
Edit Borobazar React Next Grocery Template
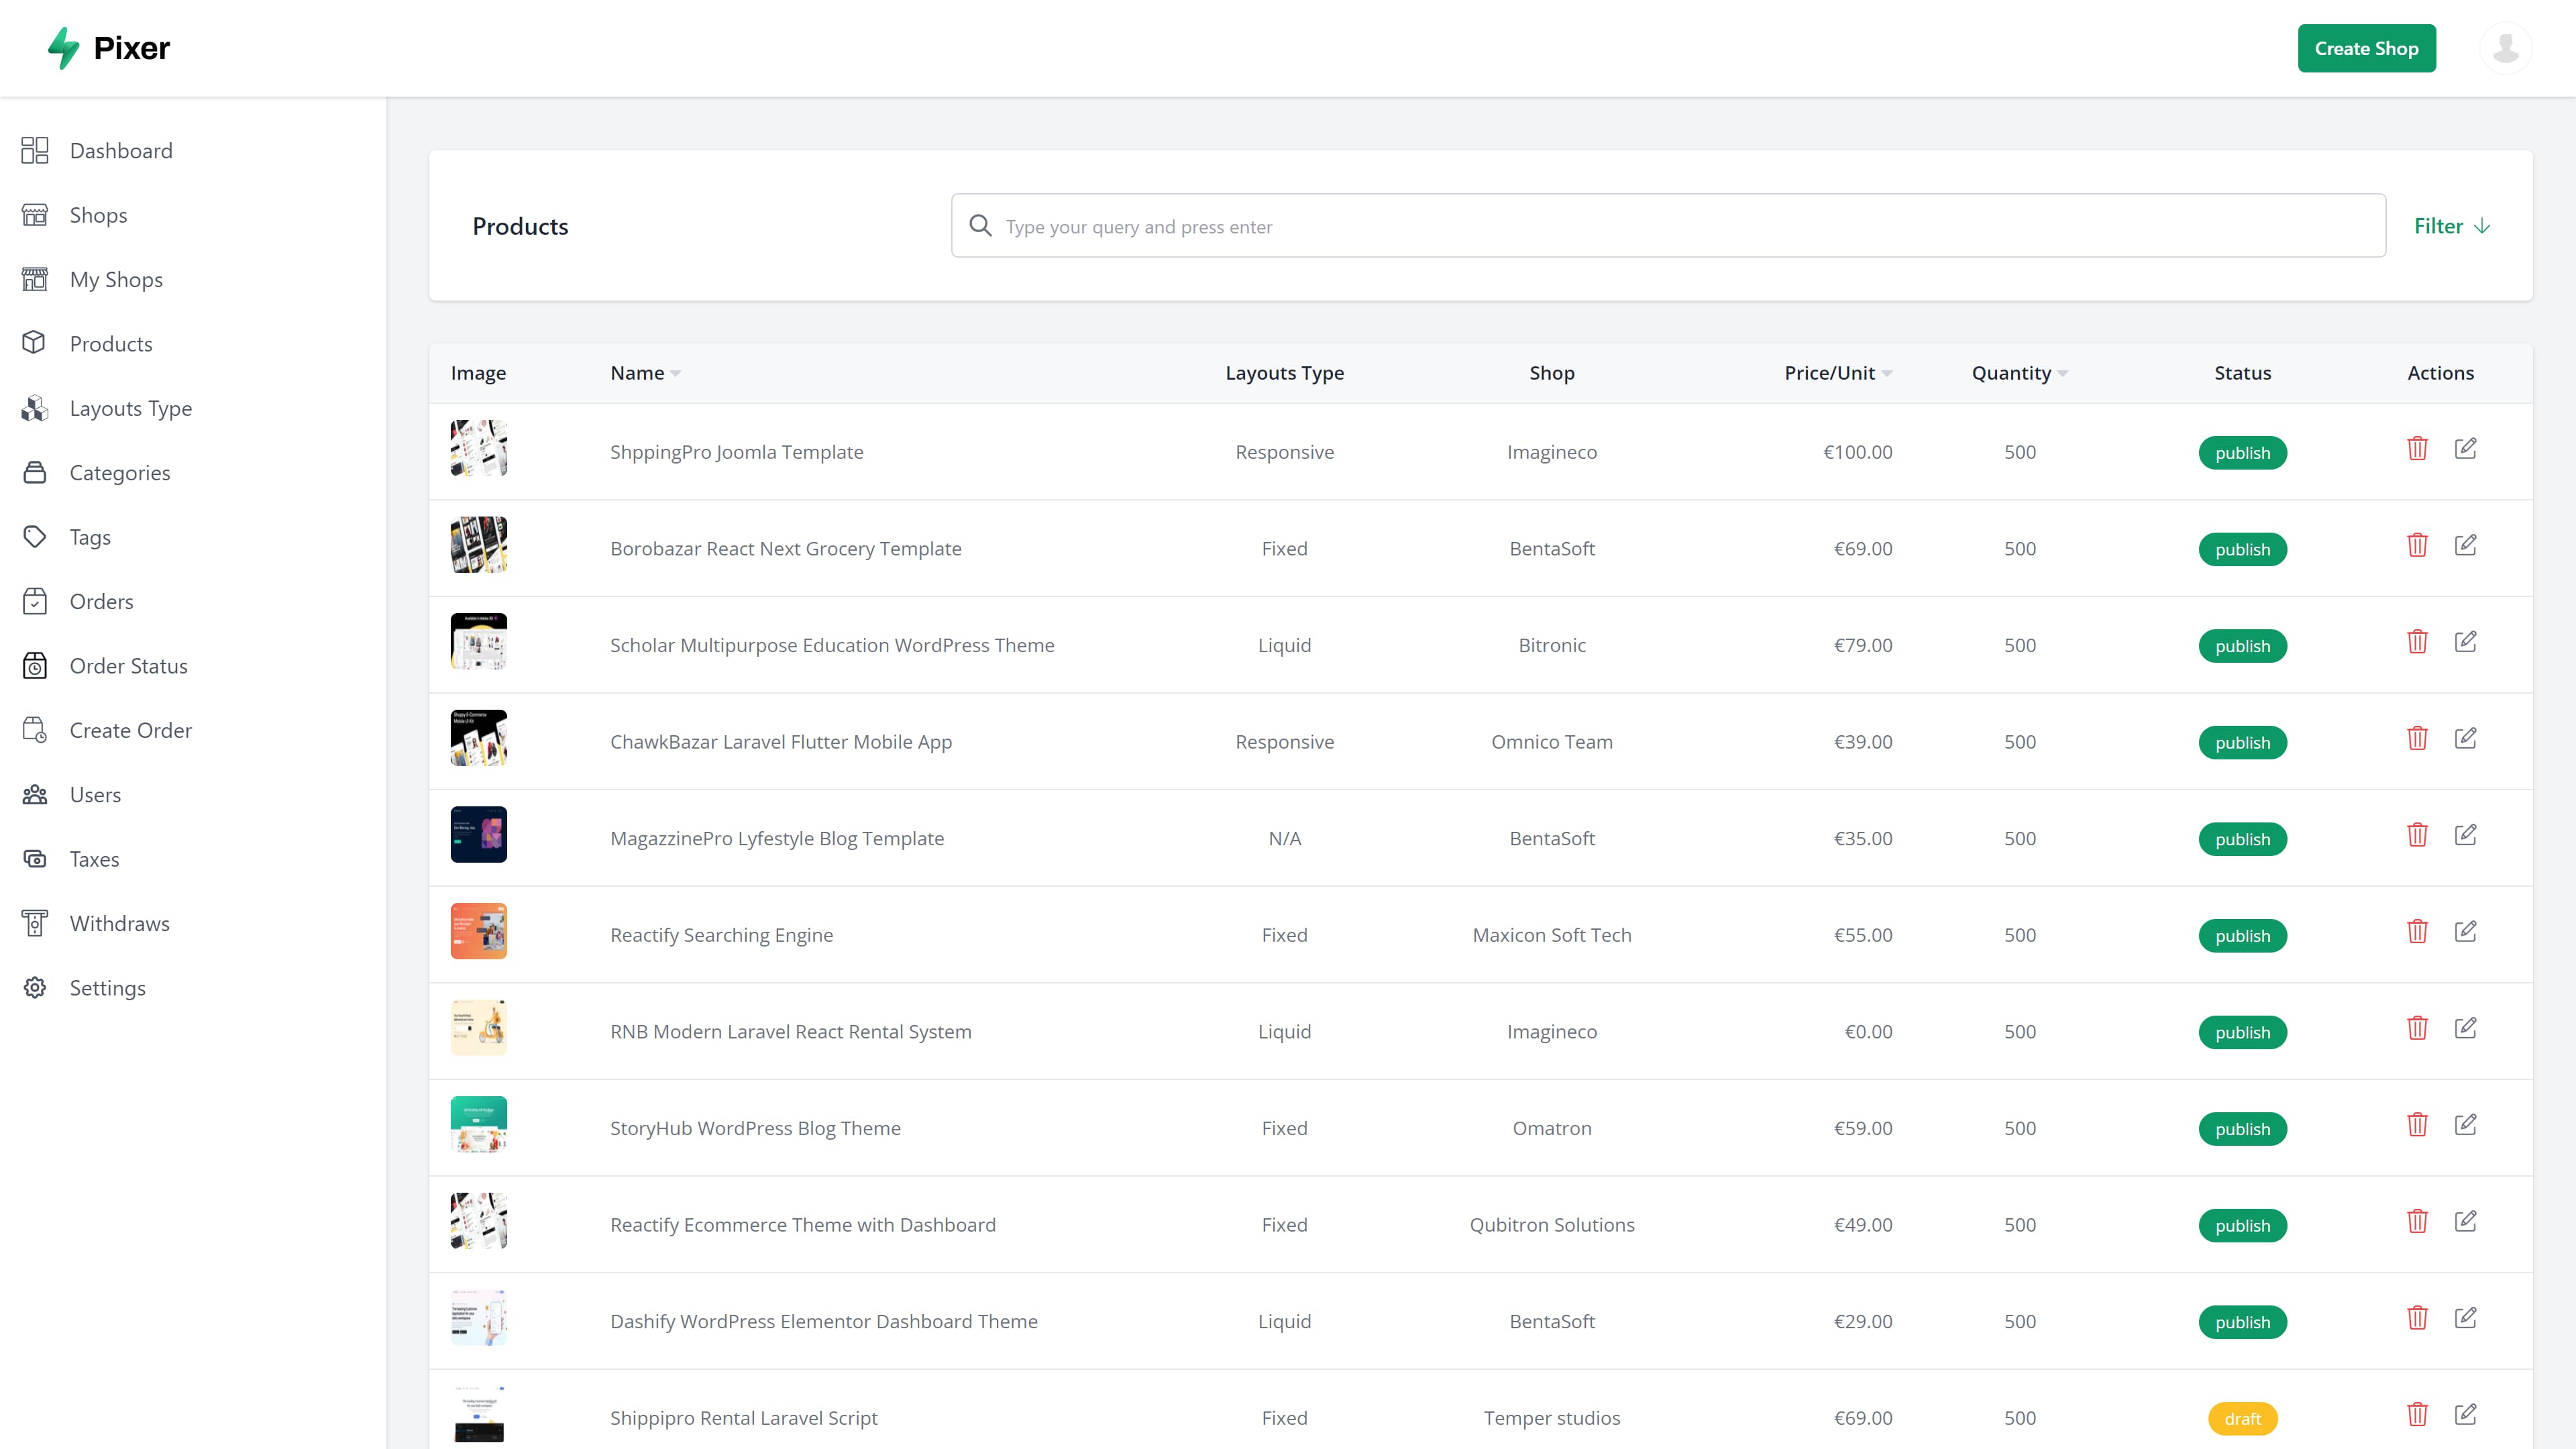click(2467, 544)
